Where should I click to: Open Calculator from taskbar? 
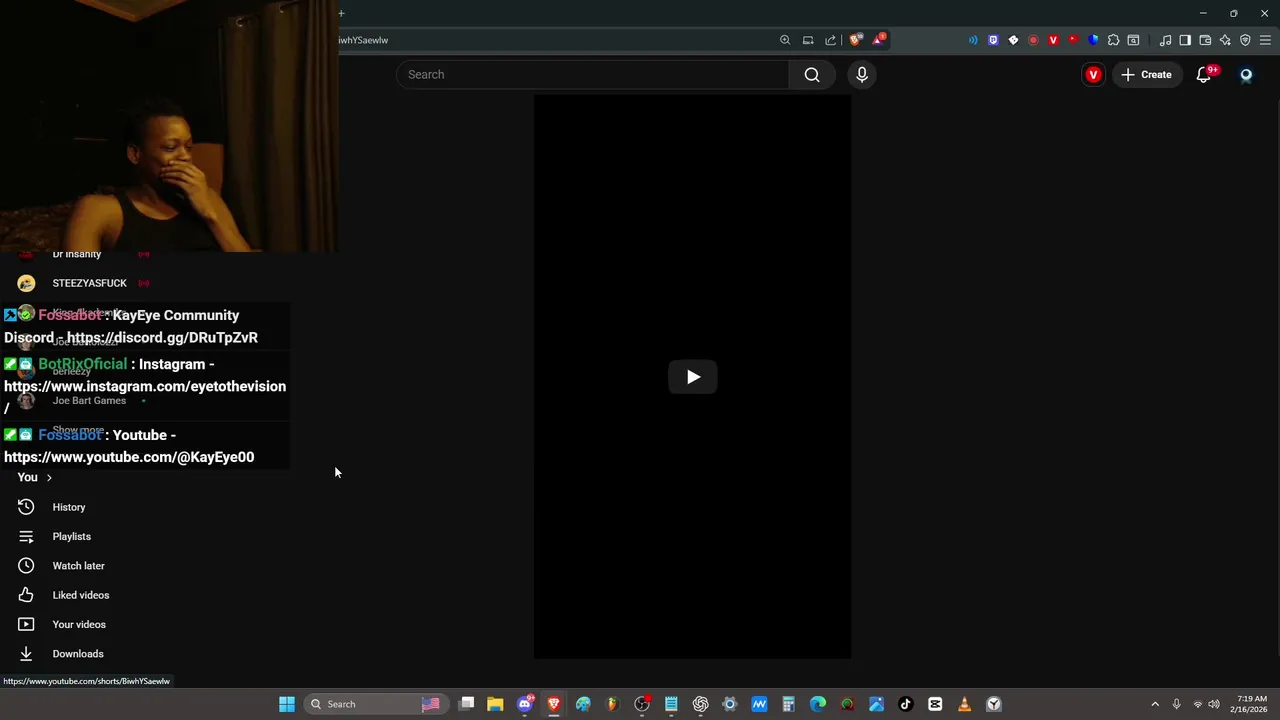click(788, 704)
